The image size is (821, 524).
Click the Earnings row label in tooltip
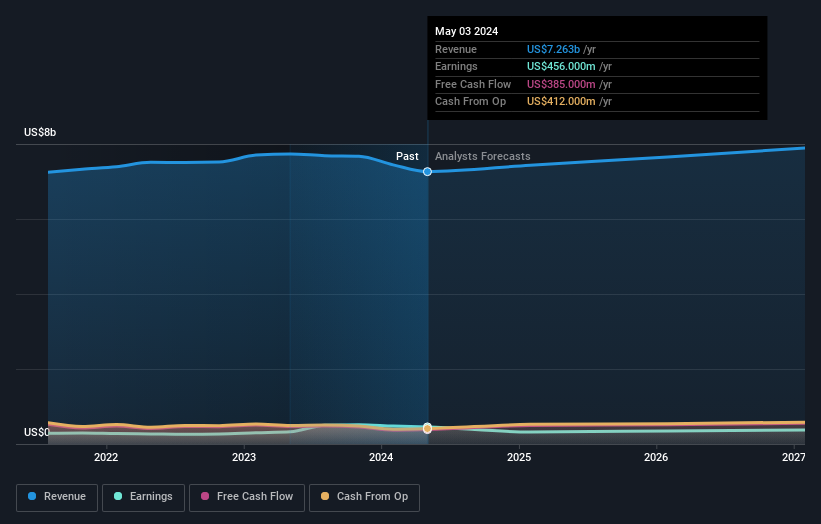[x=456, y=66]
